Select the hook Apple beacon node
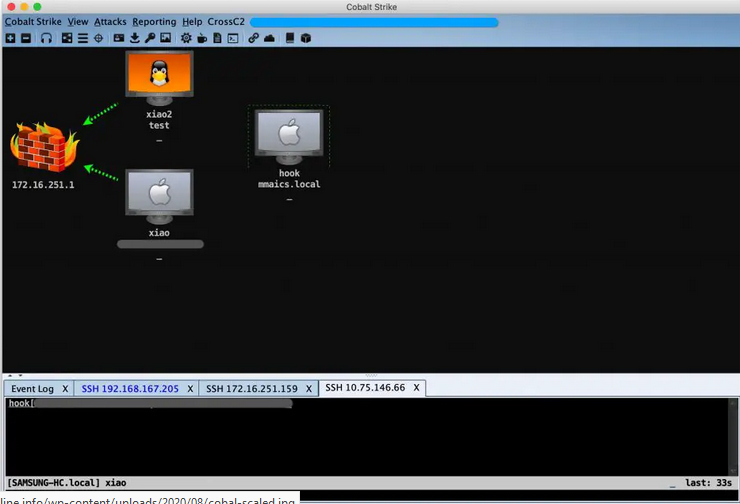The image size is (740, 504). [289, 137]
